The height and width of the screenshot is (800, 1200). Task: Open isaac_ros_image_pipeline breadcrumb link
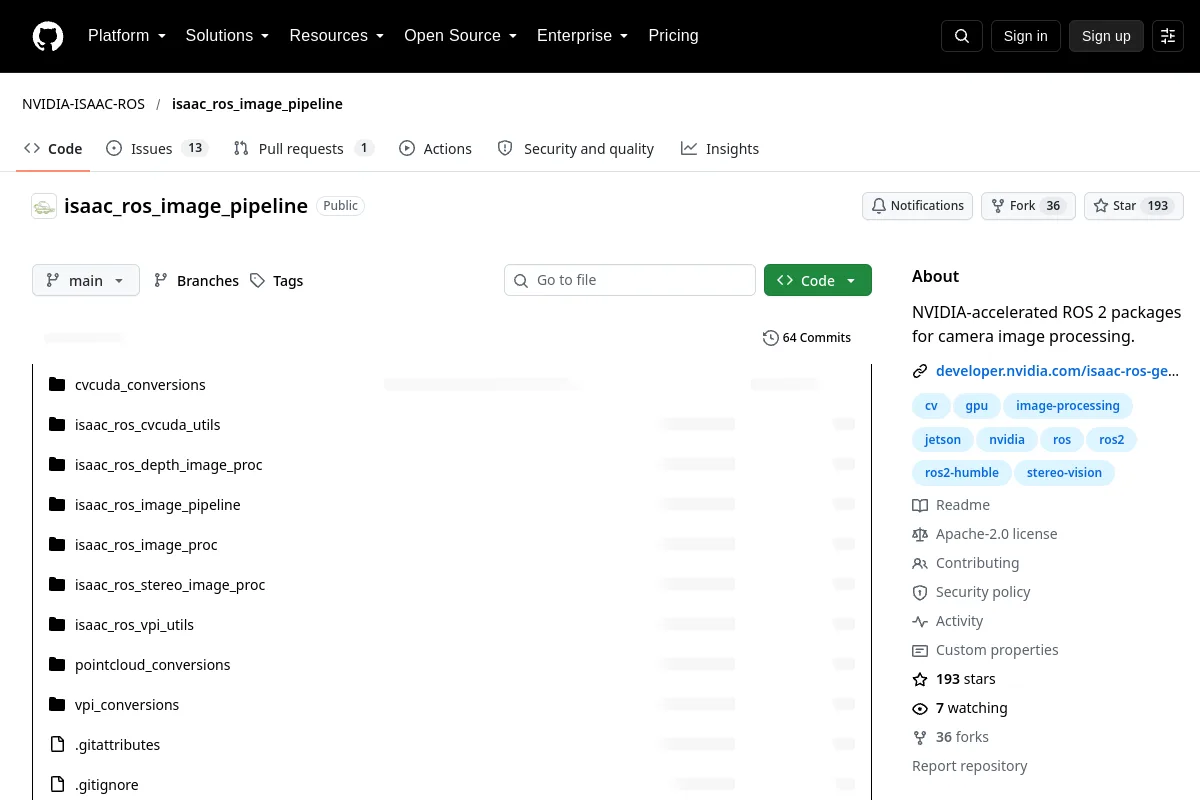[x=257, y=104]
